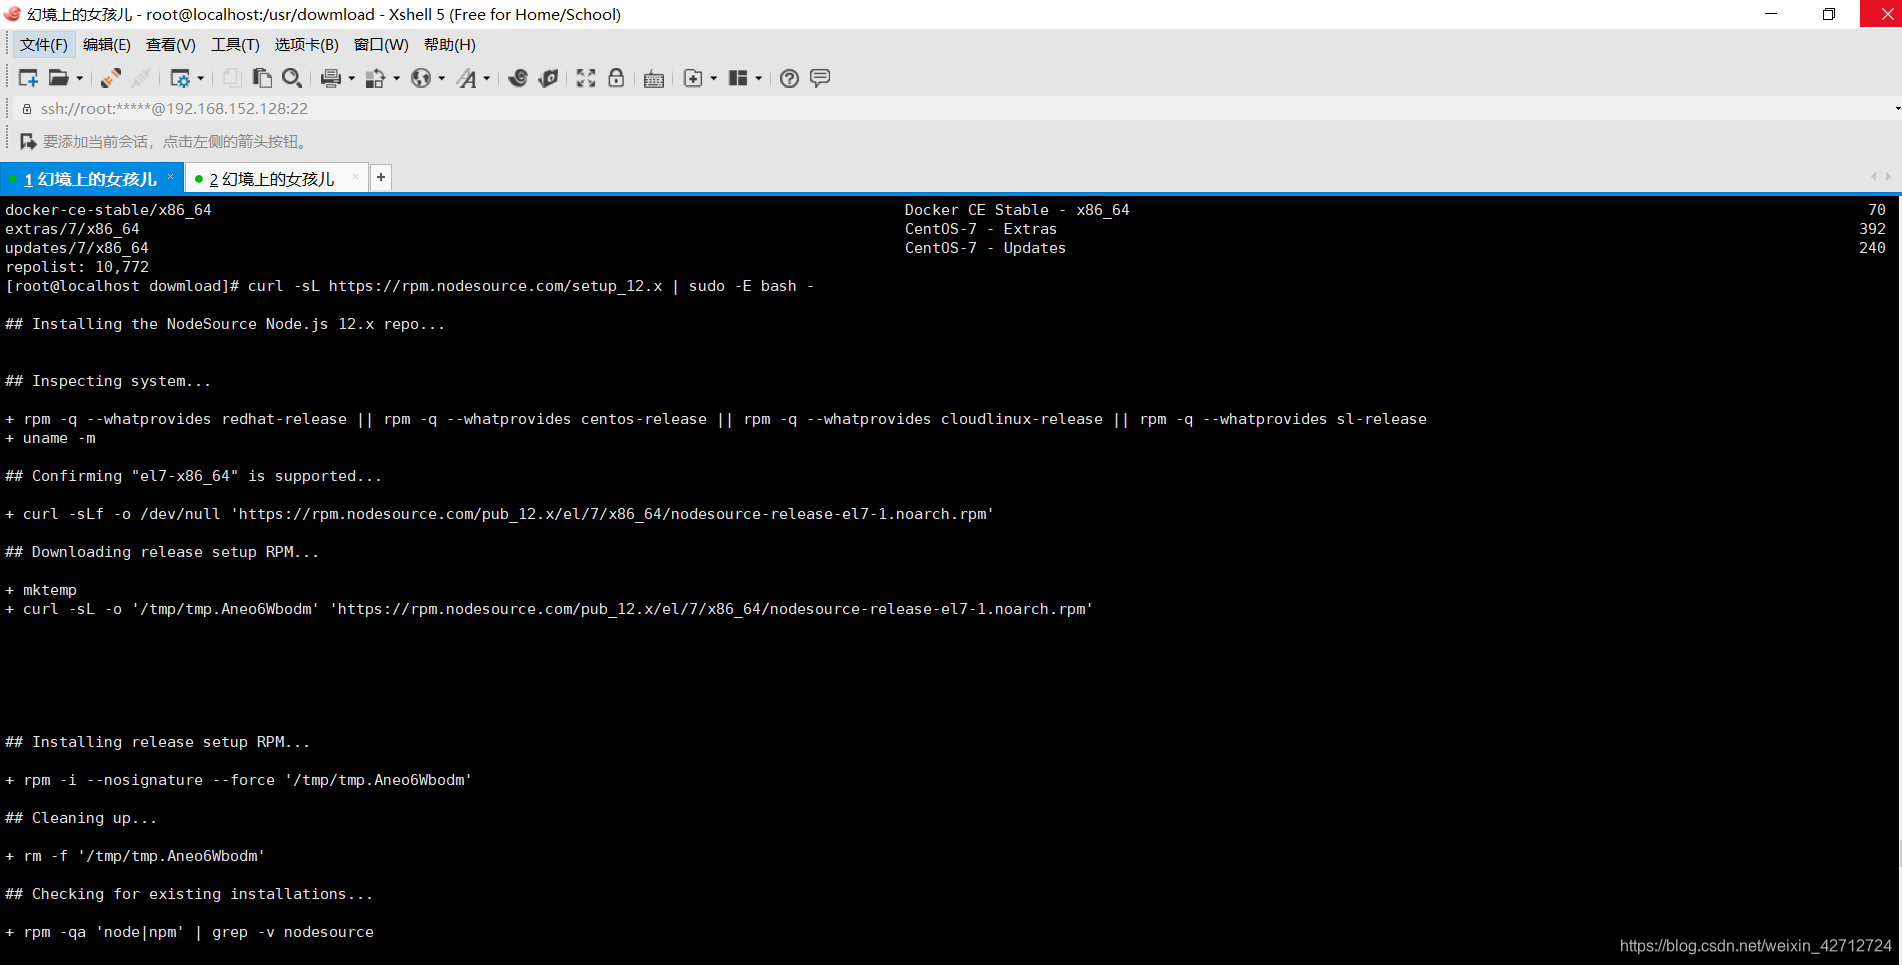
Task: Expand the Encoding globe dropdown arrow
Action: (442, 78)
